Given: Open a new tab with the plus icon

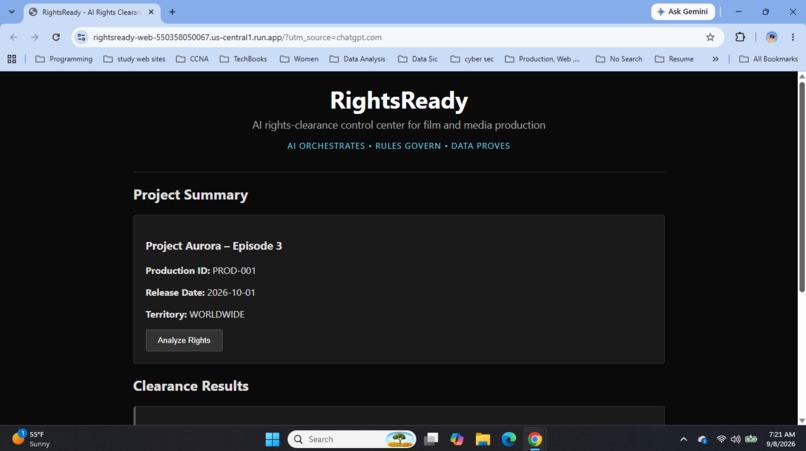Looking at the screenshot, I should coord(172,12).
